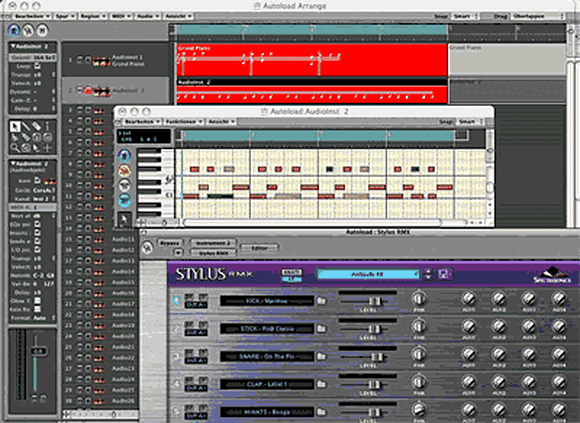Open the Bearbeiten menu in Arrange window
The width and height of the screenshot is (580, 423).
click(x=33, y=16)
